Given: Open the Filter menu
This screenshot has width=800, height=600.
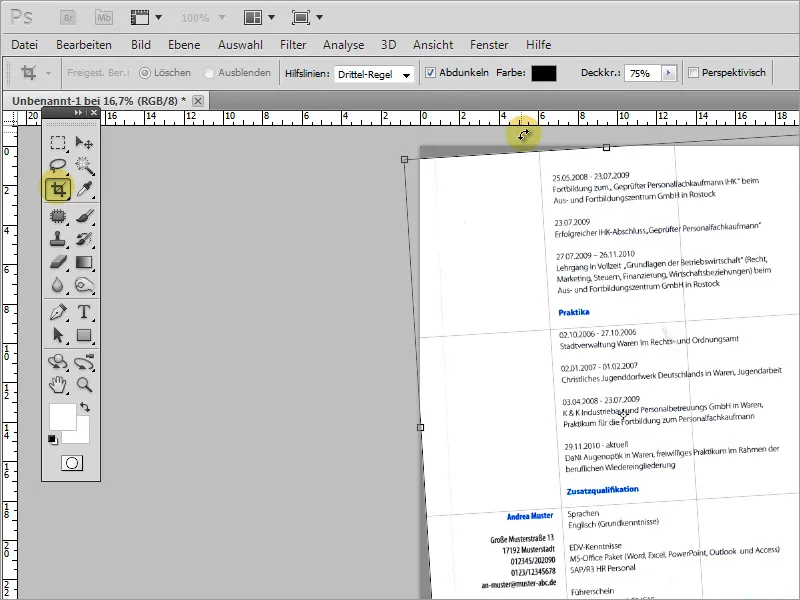Looking at the screenshot, I should 293,45.
